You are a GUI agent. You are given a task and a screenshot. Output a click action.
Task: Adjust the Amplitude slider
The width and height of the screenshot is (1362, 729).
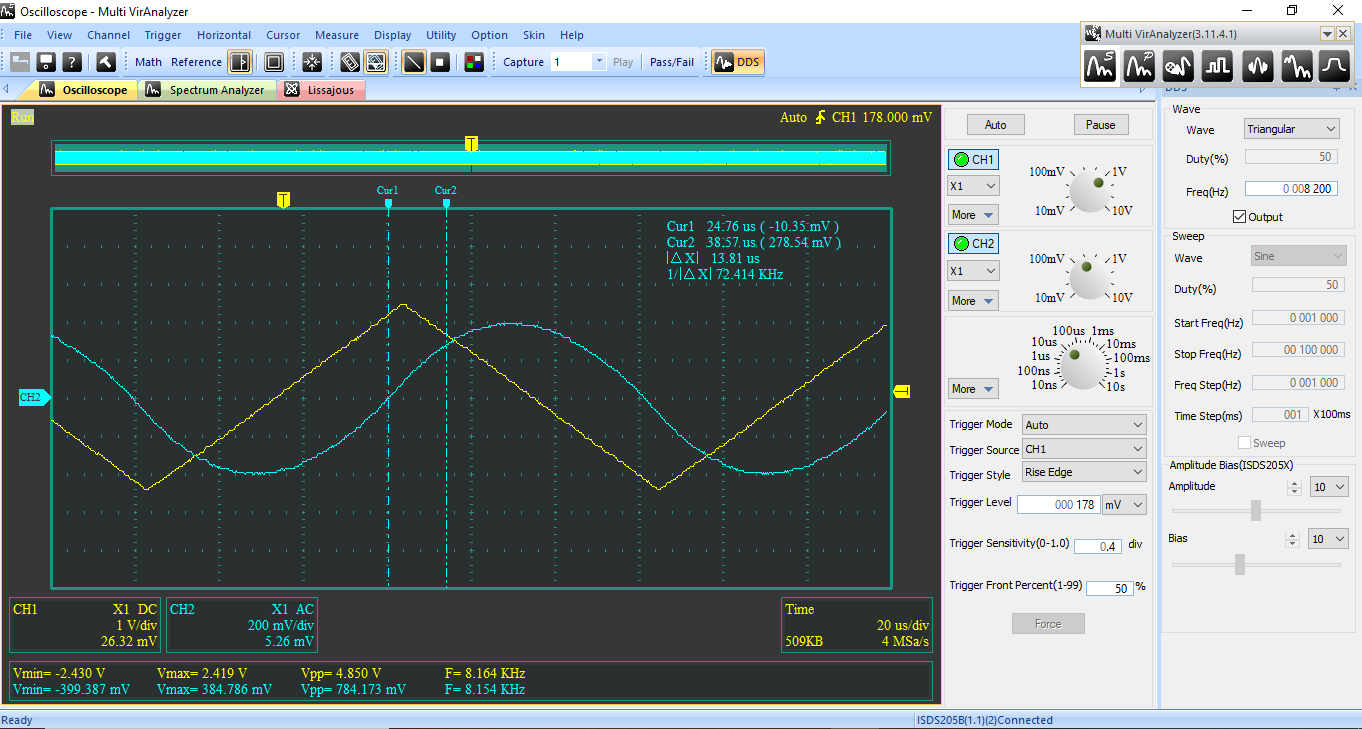[x=1256, y=510]
